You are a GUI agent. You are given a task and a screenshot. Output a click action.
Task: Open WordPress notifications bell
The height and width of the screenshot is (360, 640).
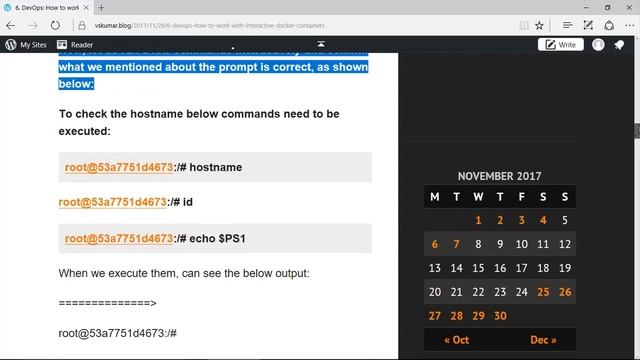619,44
